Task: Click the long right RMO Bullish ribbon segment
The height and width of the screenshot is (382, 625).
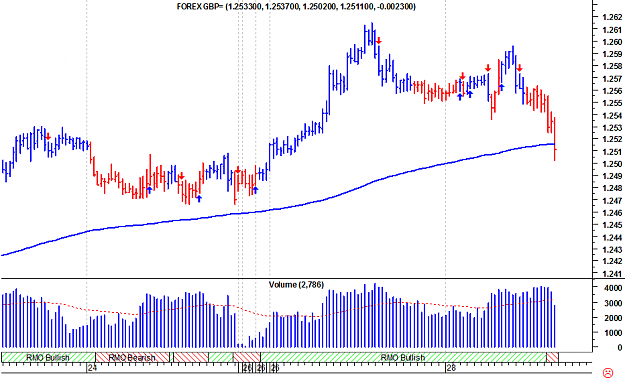Action: coord(403,357)
